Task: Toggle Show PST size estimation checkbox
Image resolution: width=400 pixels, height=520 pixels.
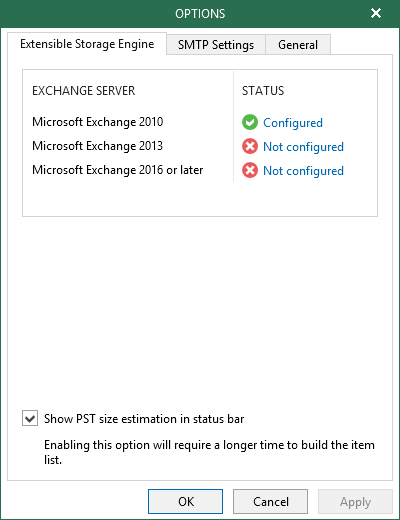Action: tap(30, 418)
